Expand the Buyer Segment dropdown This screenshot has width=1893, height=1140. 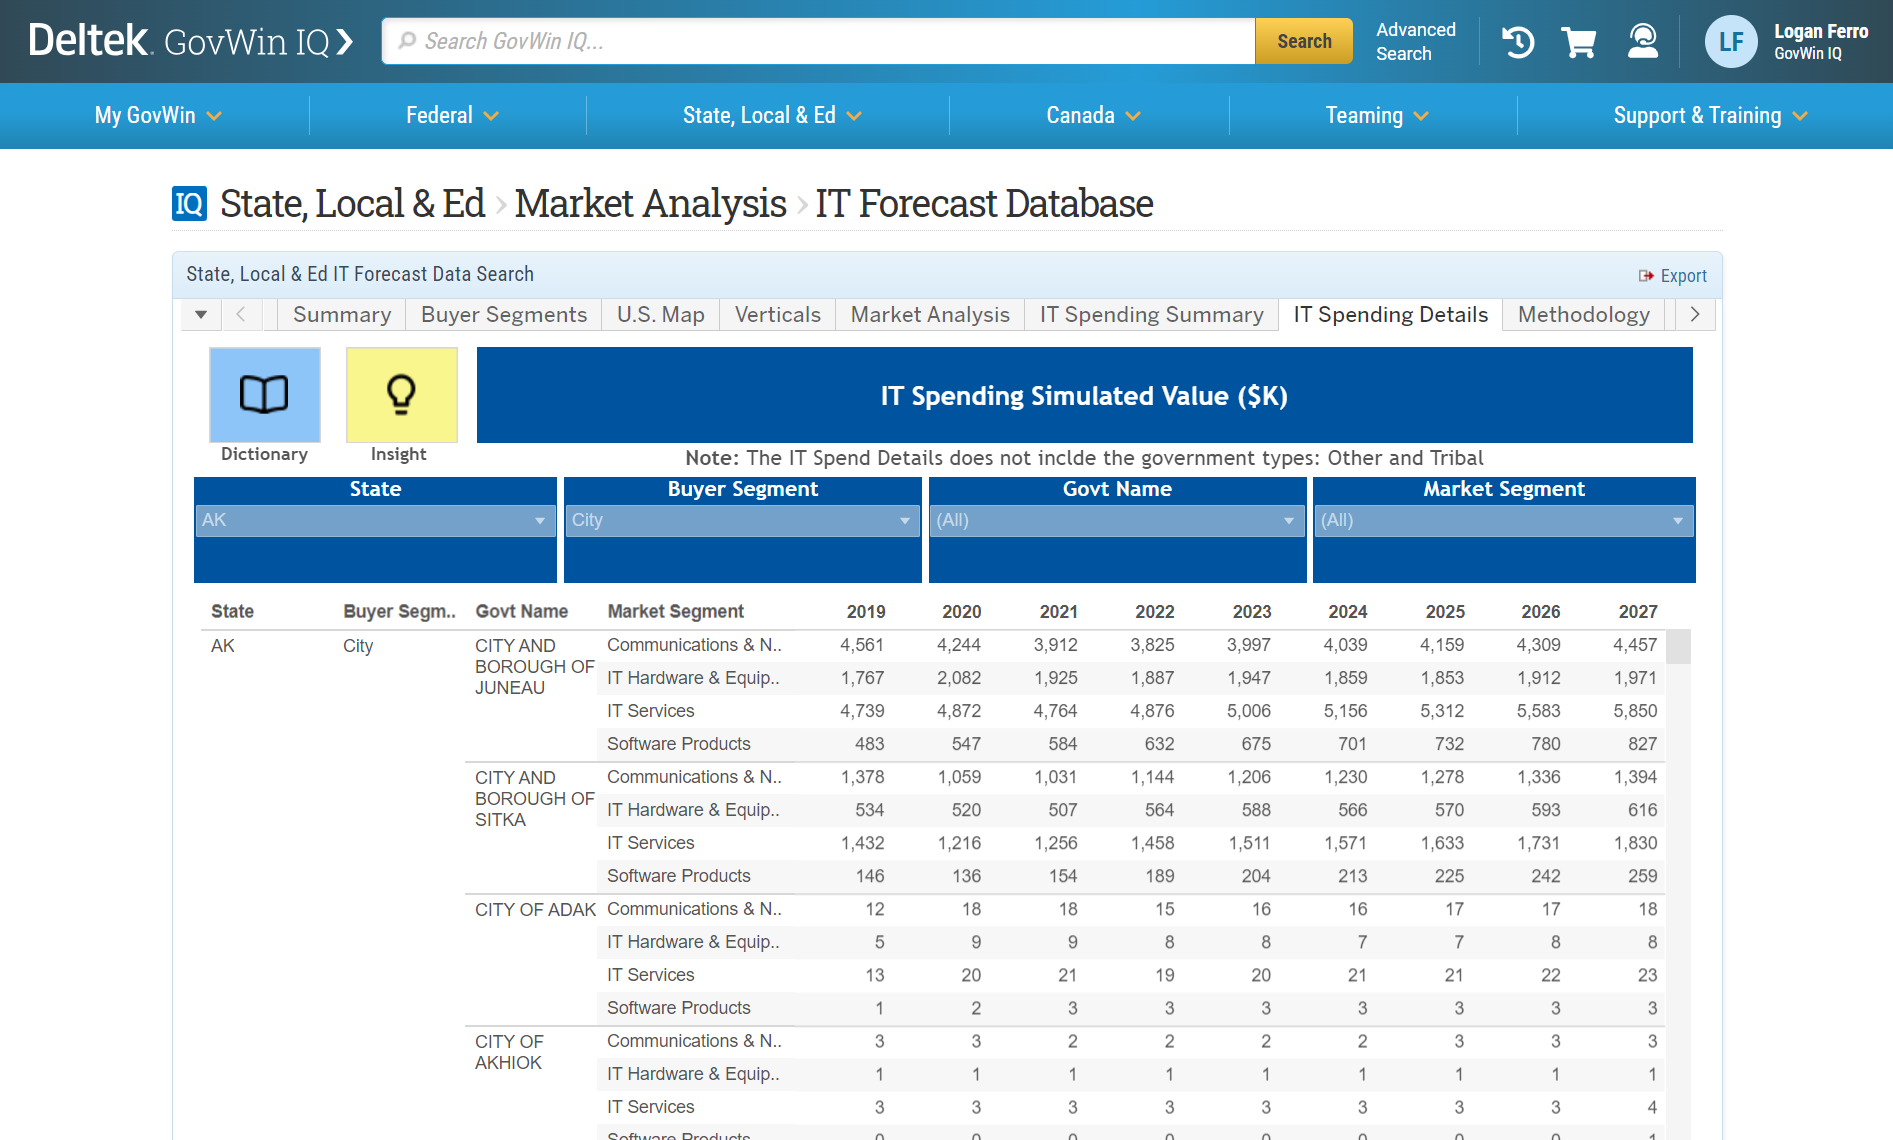click(x=741, y=521)
